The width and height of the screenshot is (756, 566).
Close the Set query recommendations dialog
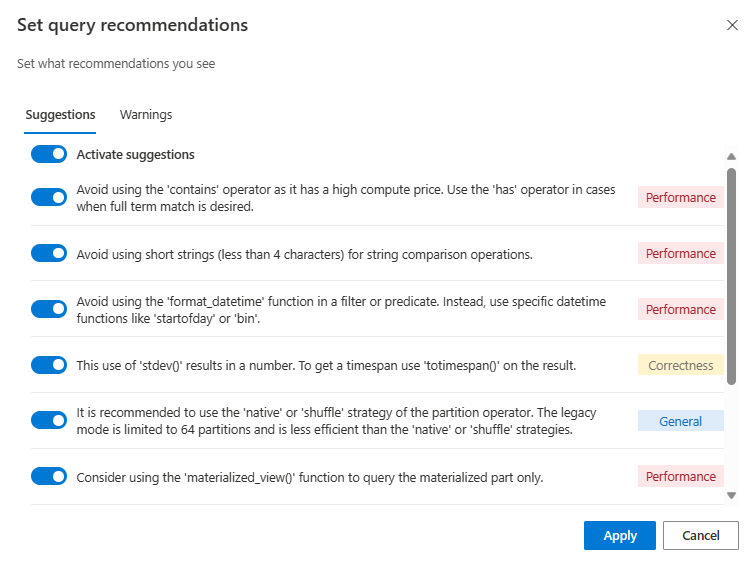tap(732, 25)
